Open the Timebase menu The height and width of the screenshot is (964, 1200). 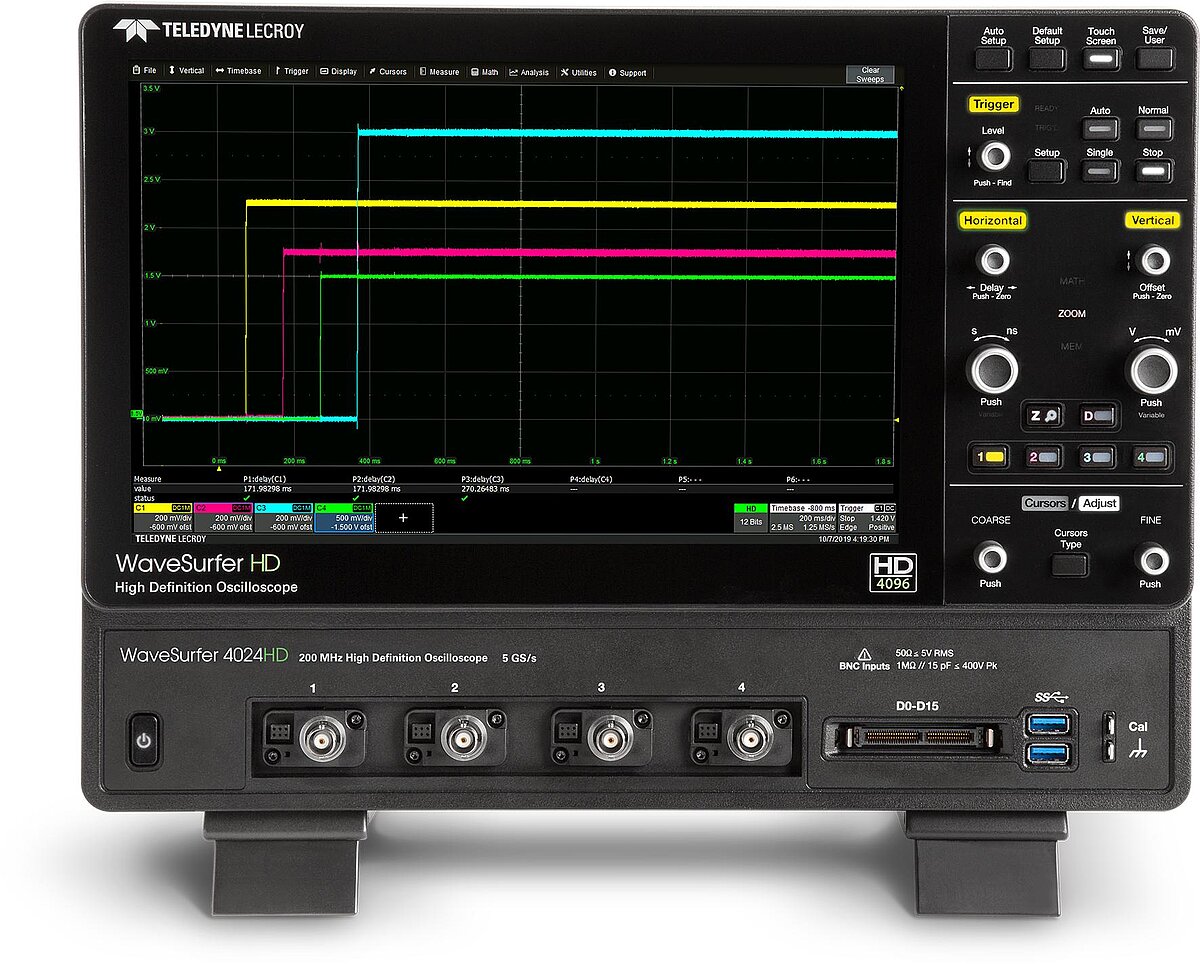tap(238, 71)
